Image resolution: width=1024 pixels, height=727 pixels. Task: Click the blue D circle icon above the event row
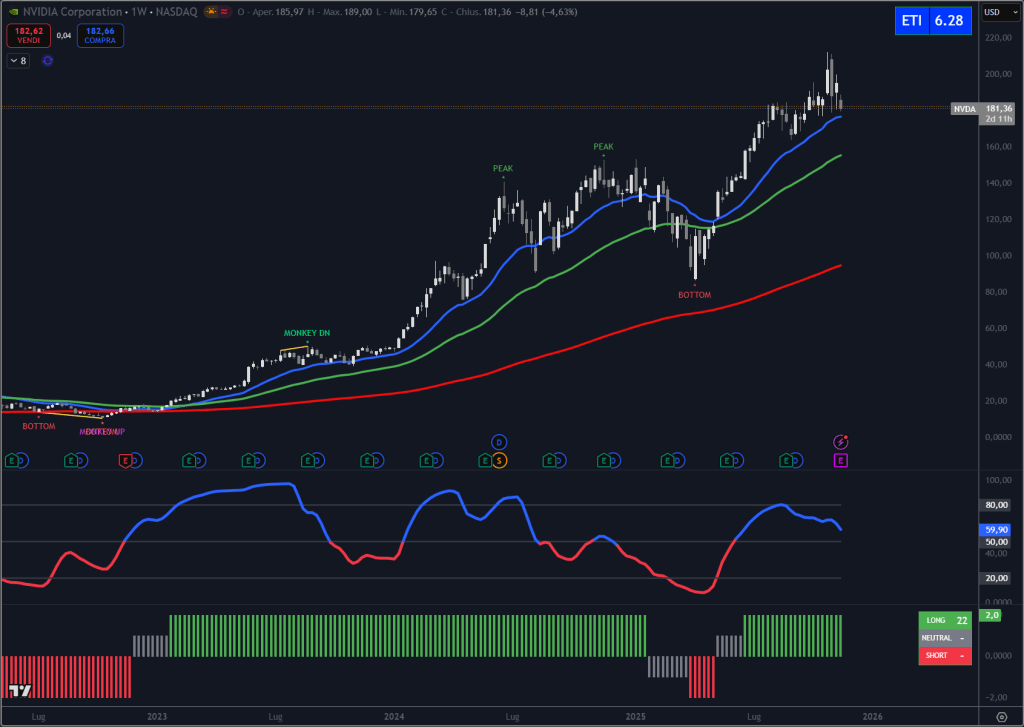click(x=497, y=441)
